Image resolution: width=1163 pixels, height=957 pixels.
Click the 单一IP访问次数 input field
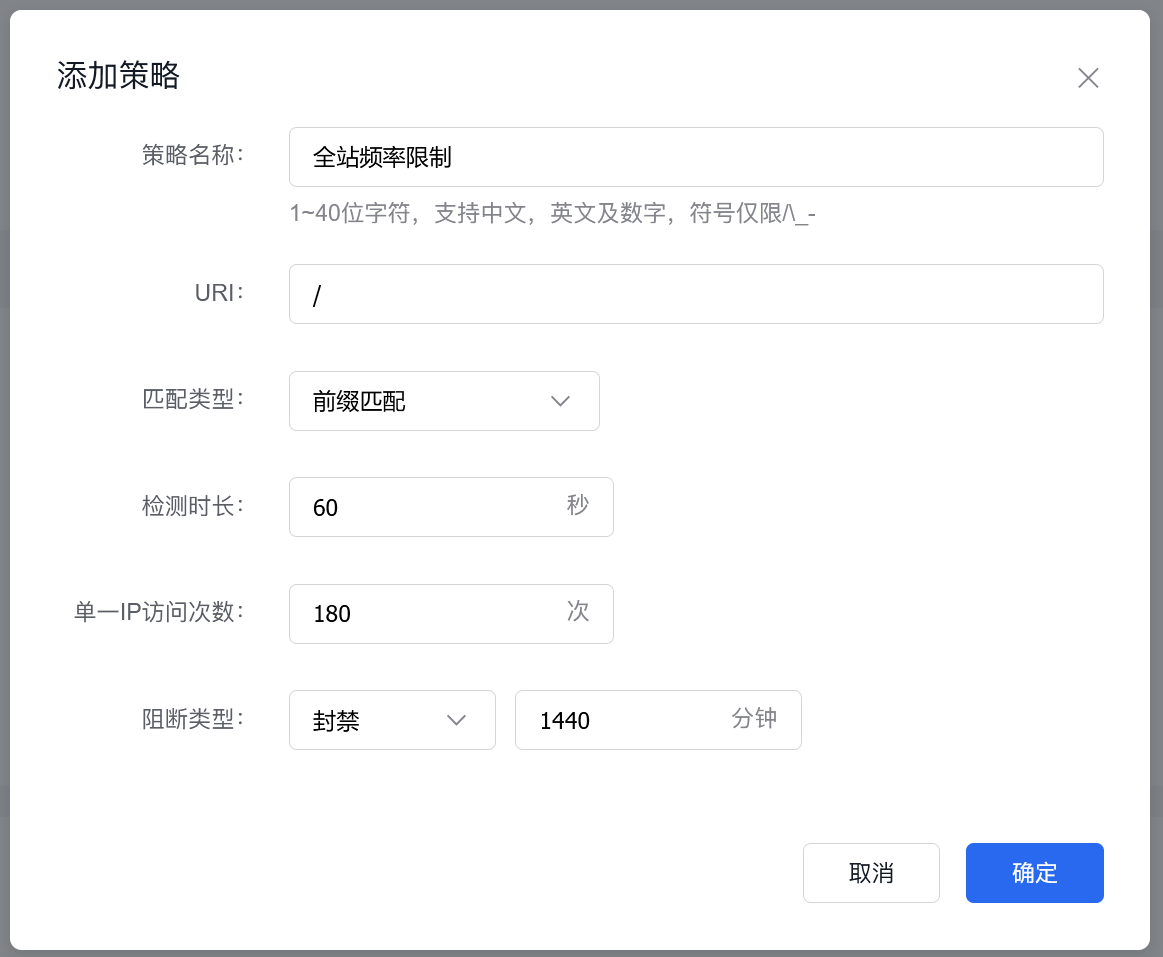pyautogui.click(x=451, y=614)
